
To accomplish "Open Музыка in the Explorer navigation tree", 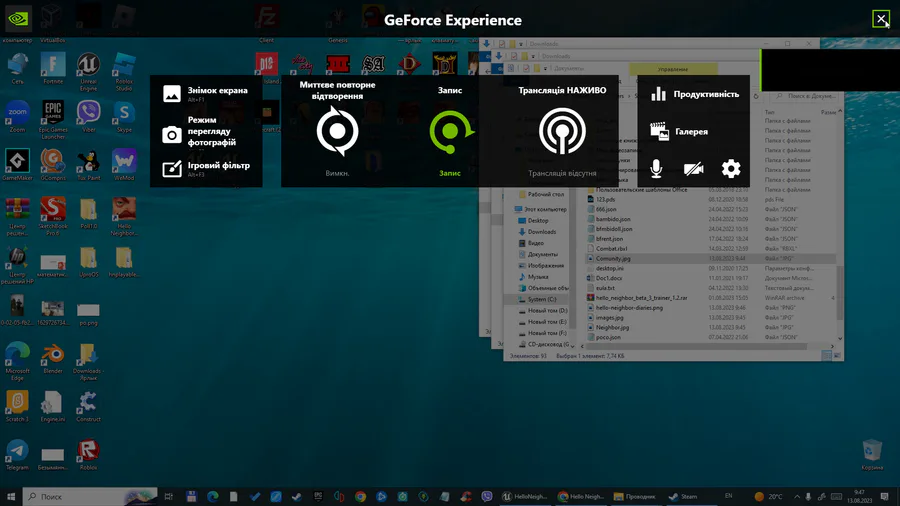I will 537,277.
